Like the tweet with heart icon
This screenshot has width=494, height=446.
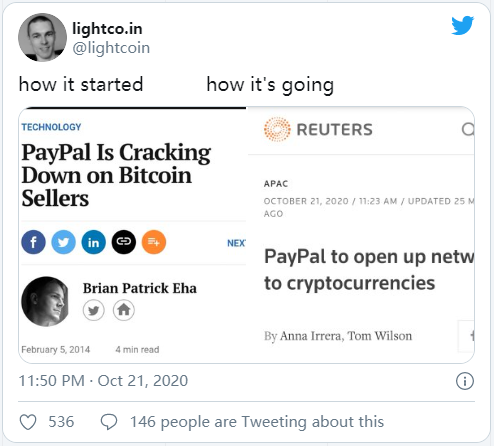pos(28,422)
